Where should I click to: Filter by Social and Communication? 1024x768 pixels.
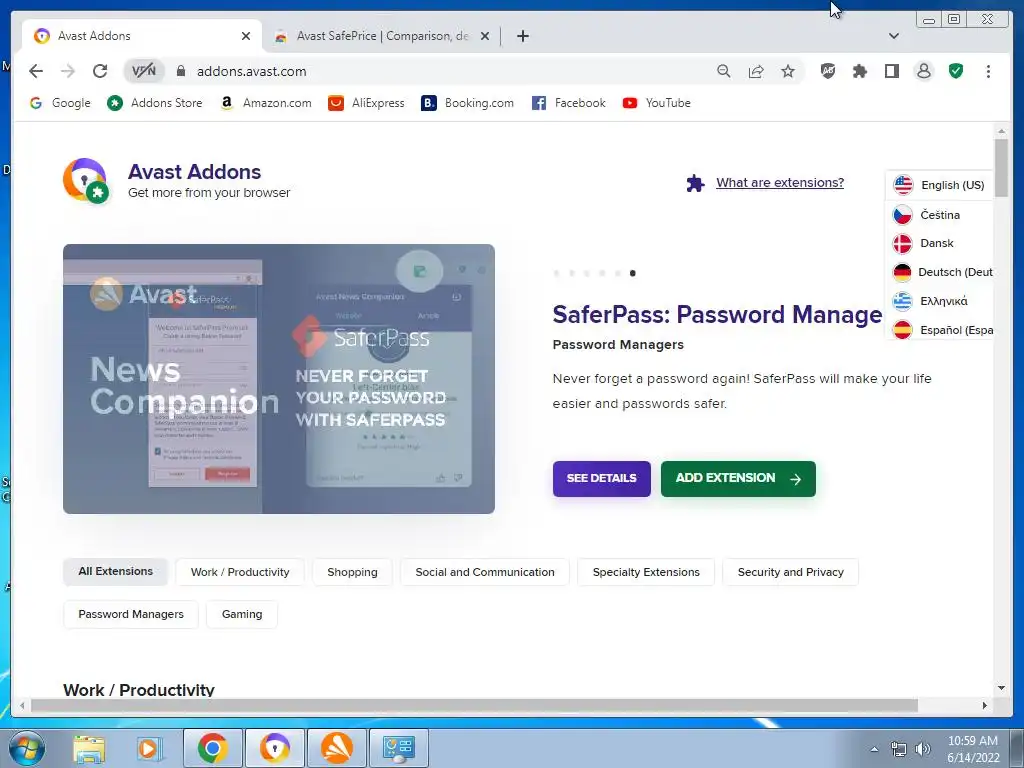click(x=485, y=572)
